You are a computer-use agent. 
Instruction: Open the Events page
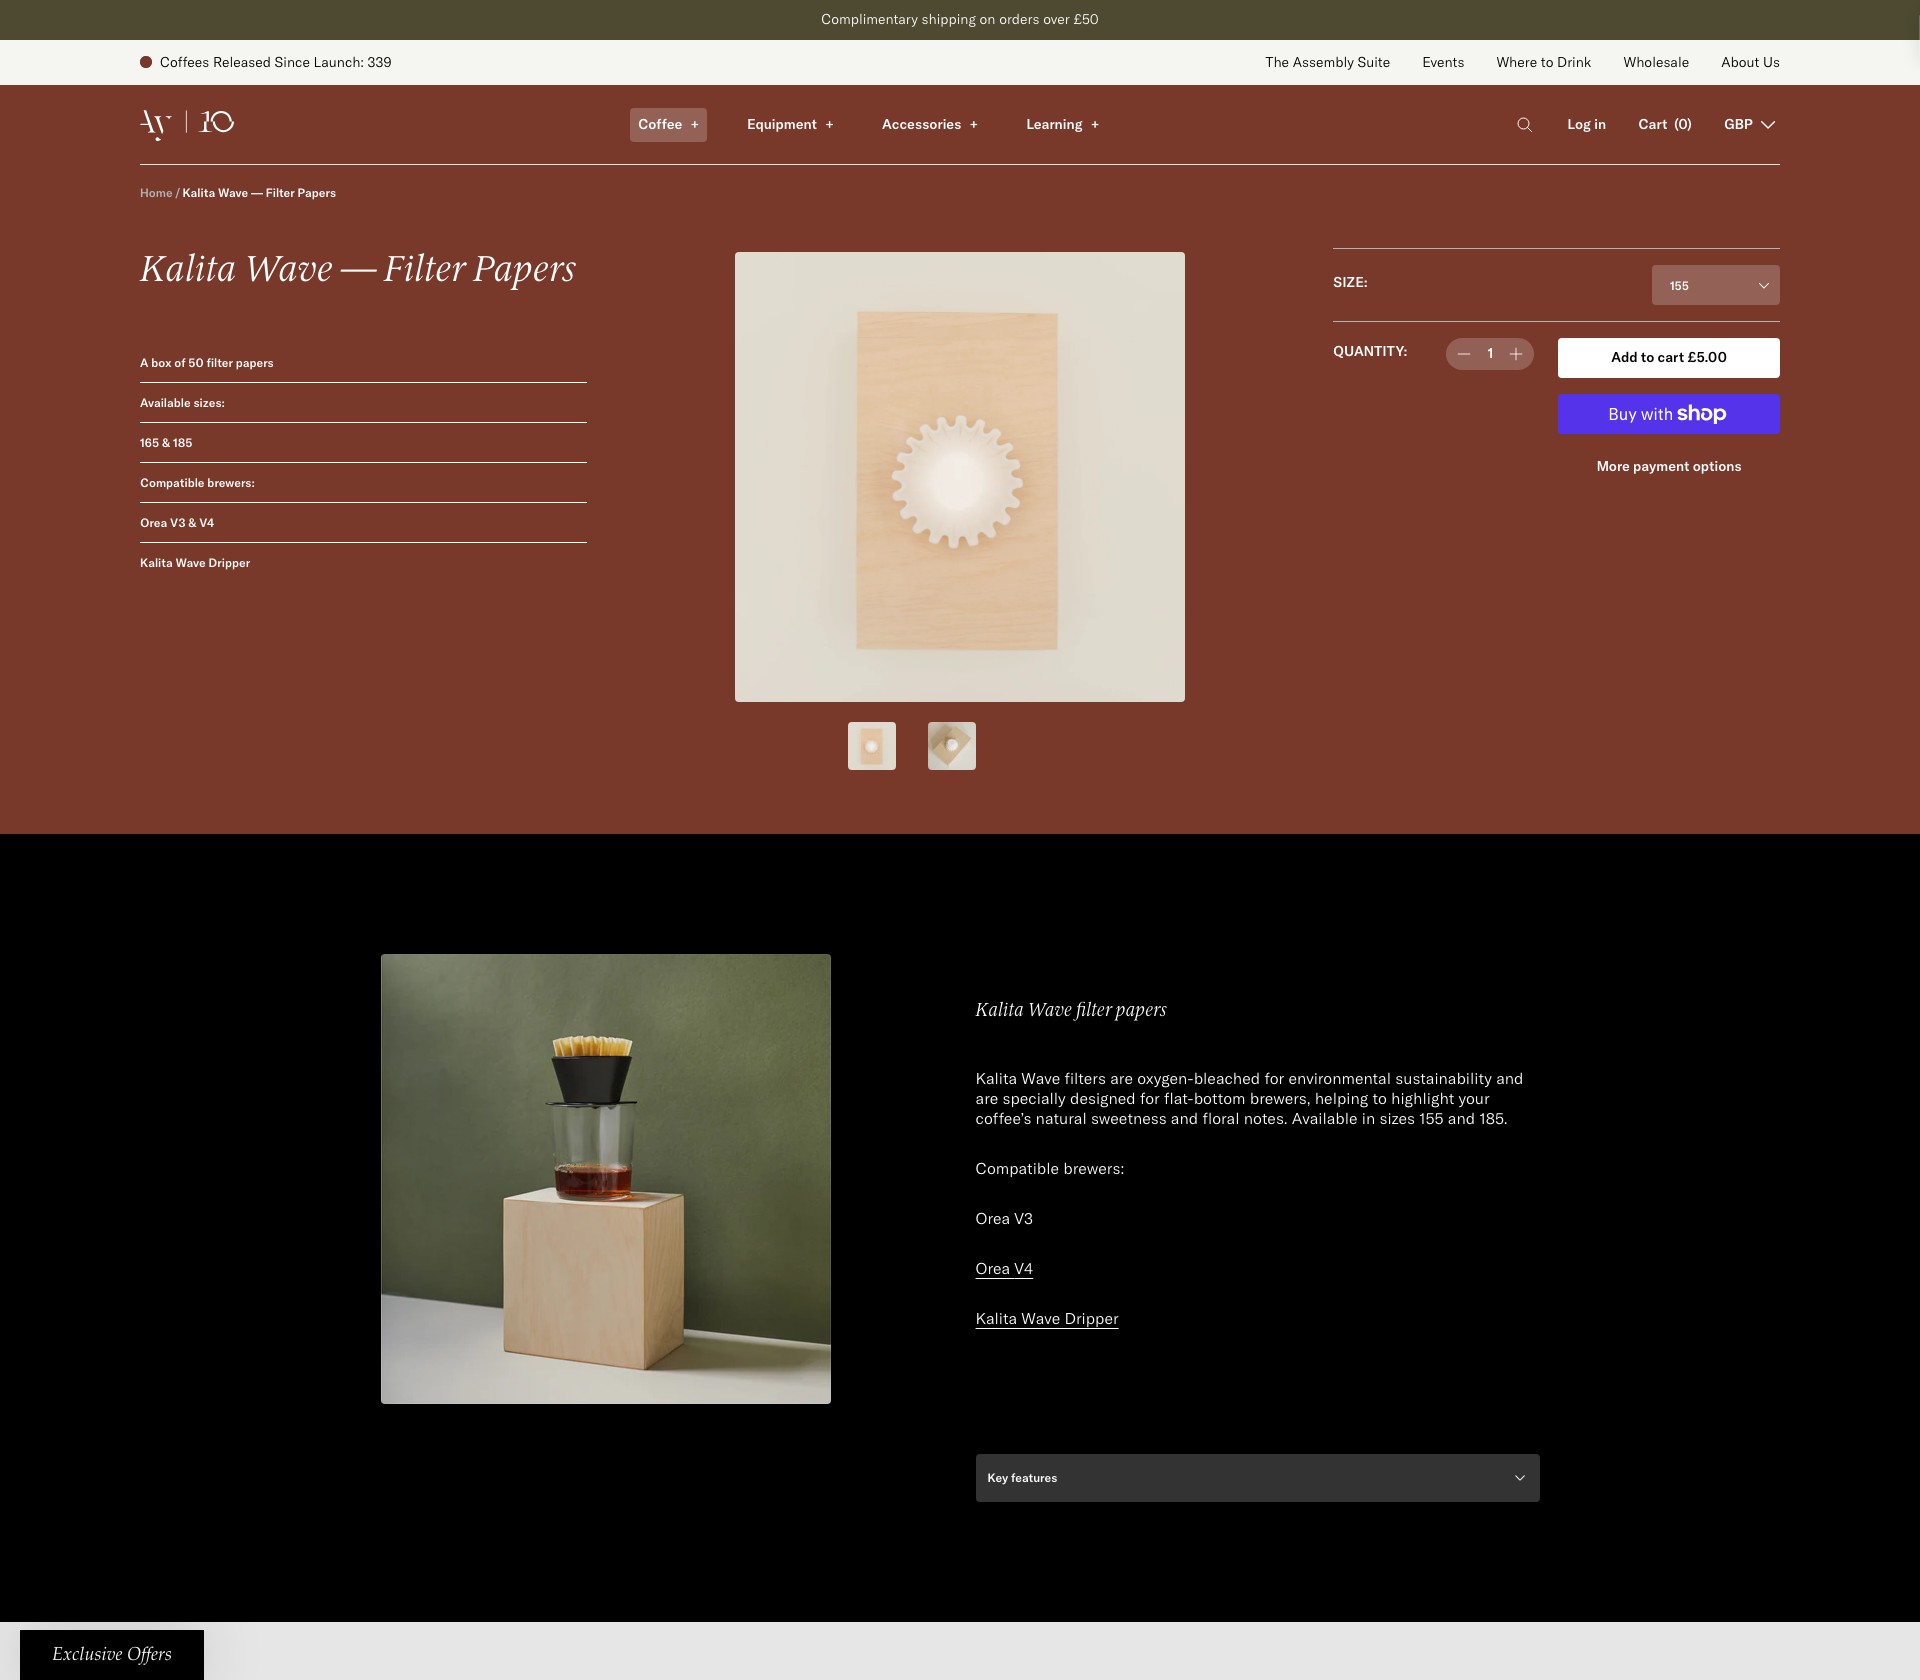(1443, 62)
